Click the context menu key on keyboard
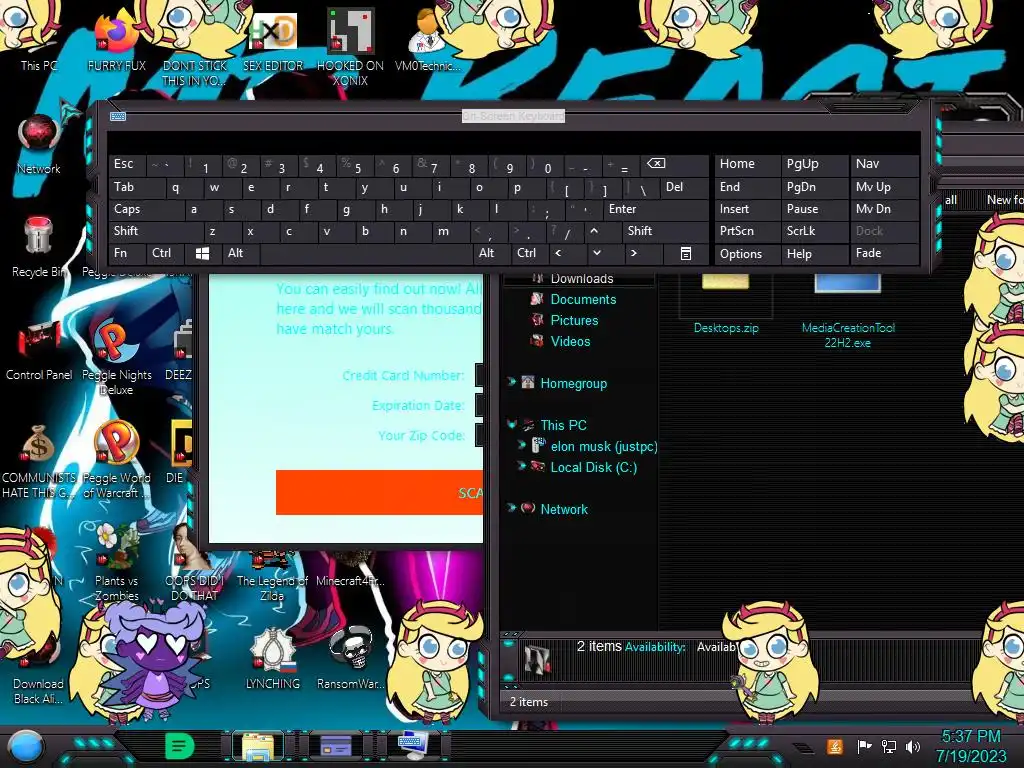Viewport: 1024px width, 768px height. click(685, 253)
